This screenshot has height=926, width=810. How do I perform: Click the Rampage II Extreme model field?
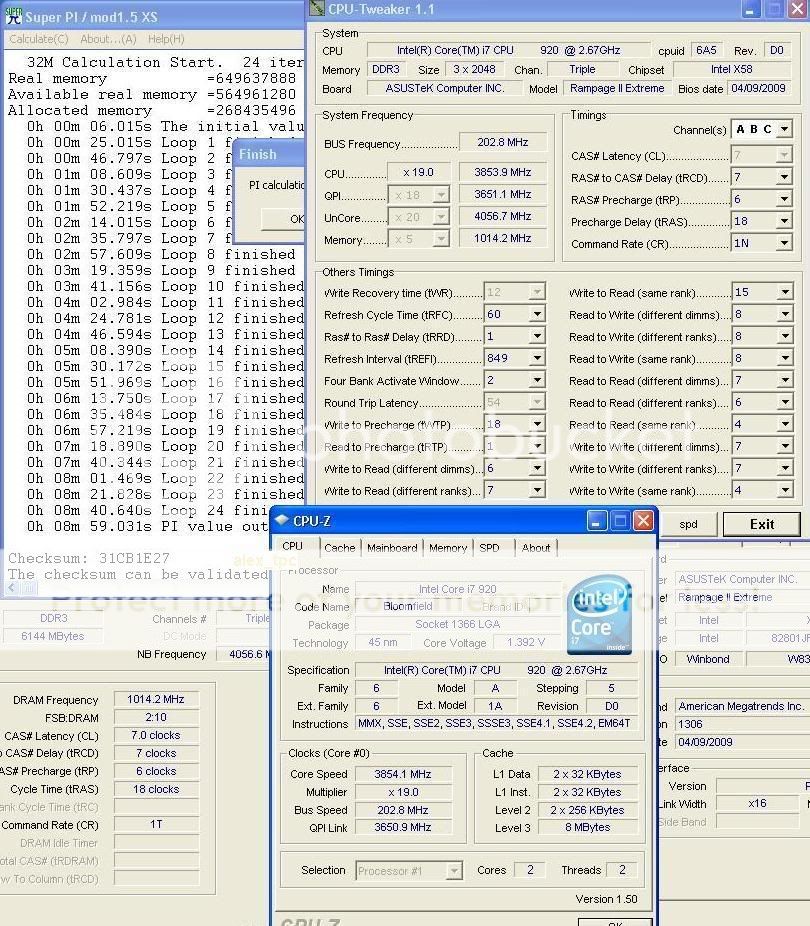[616, 88]
